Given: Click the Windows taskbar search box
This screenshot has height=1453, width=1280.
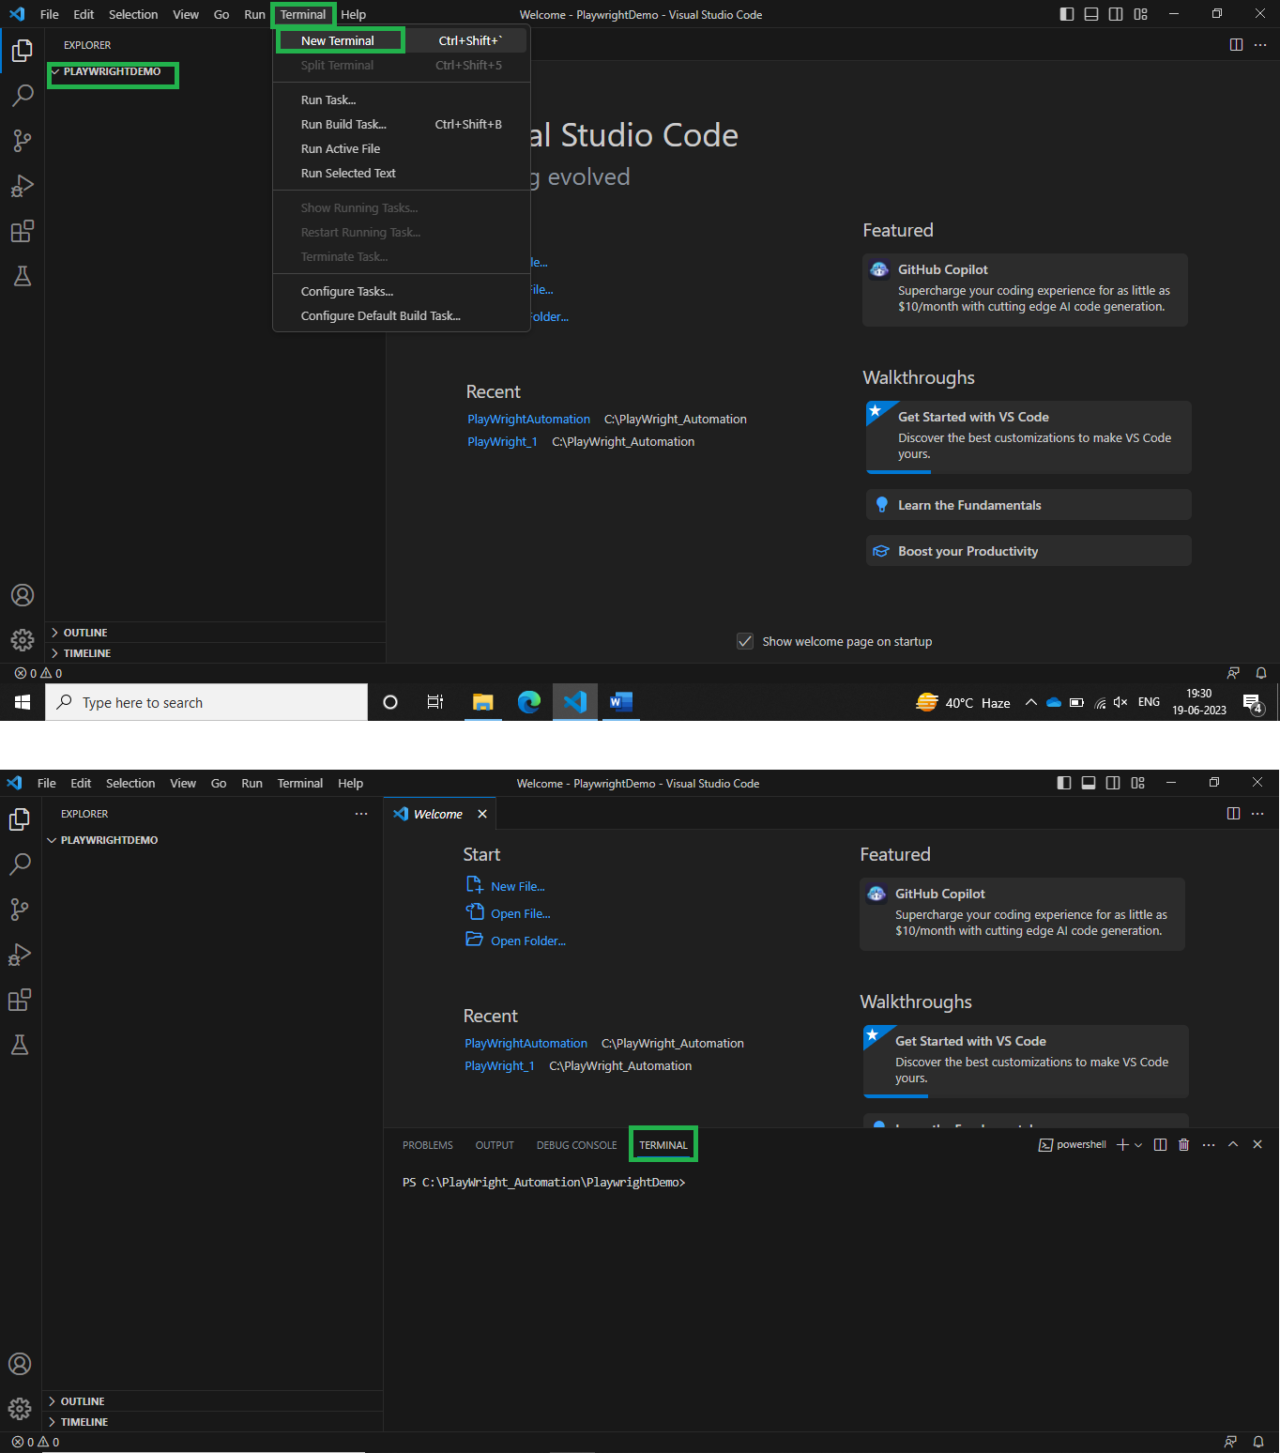Looking at the screenshot, I should [206, 703].
